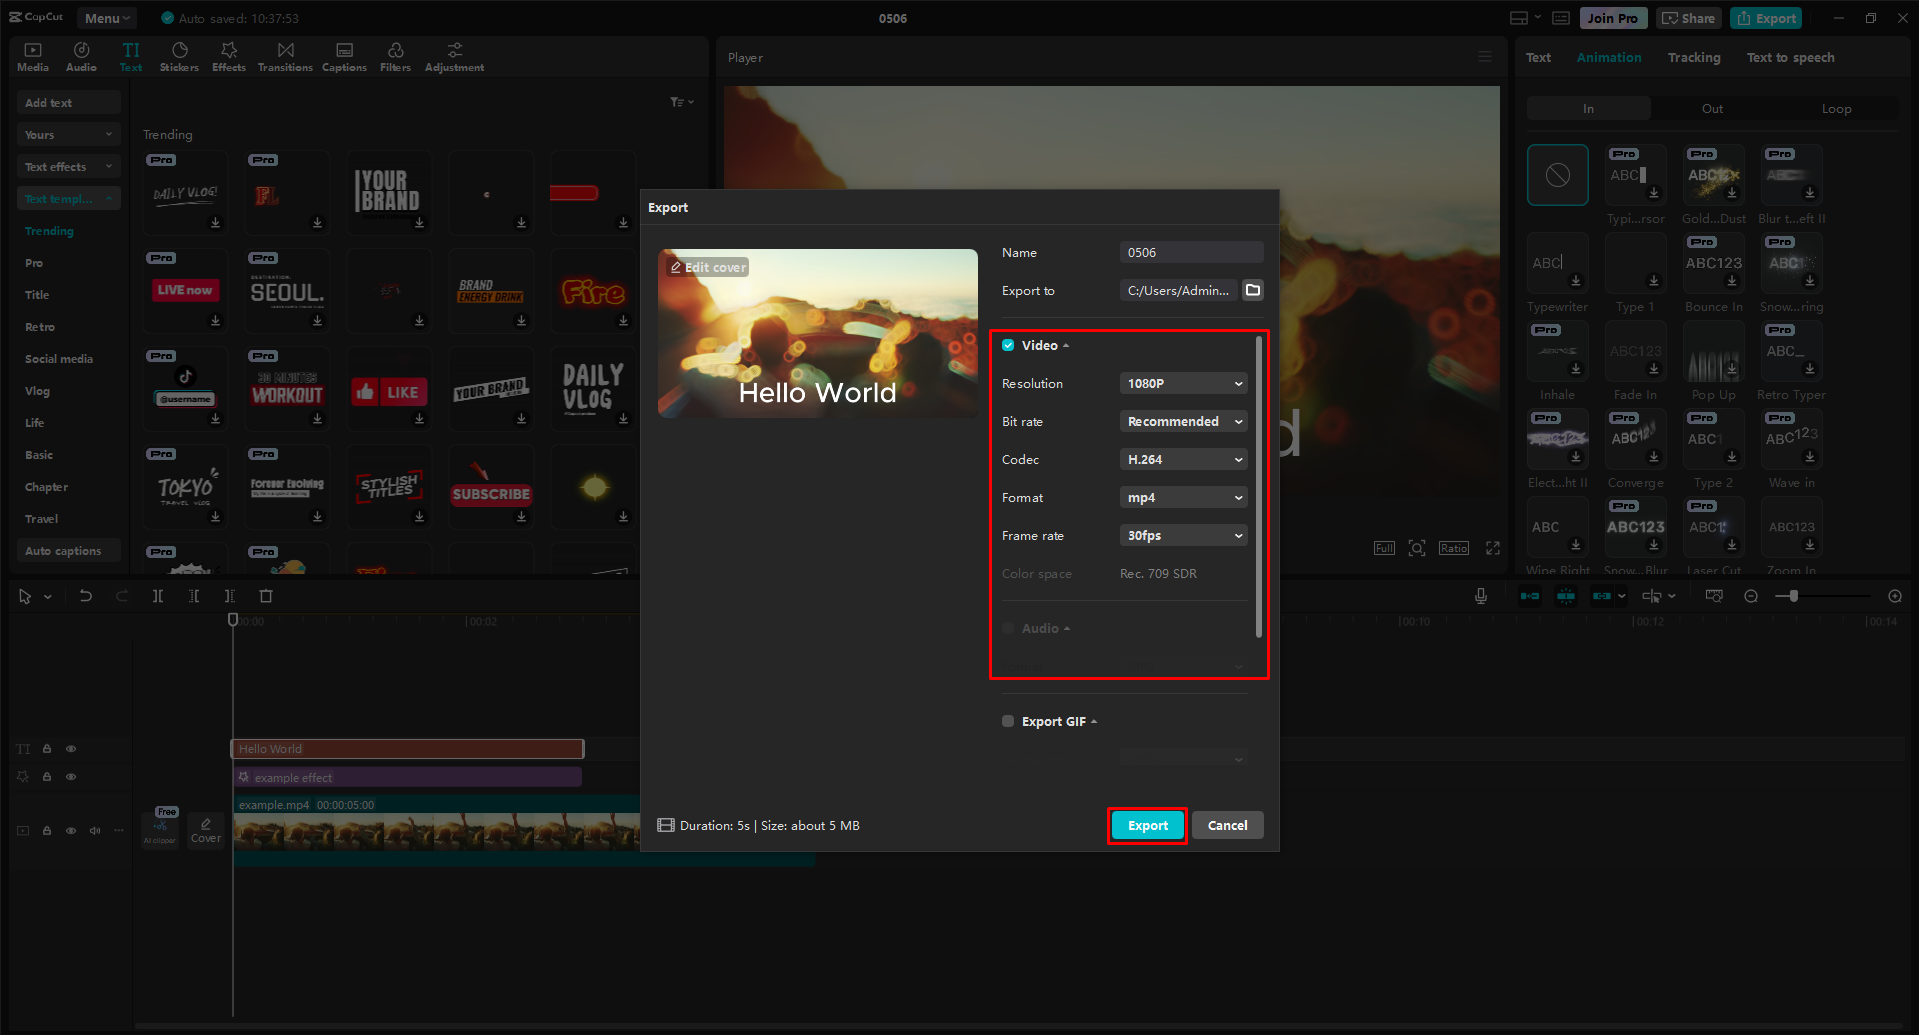Toggle the Video export checkbox
The image size is (1919, 1035).
1008,345
